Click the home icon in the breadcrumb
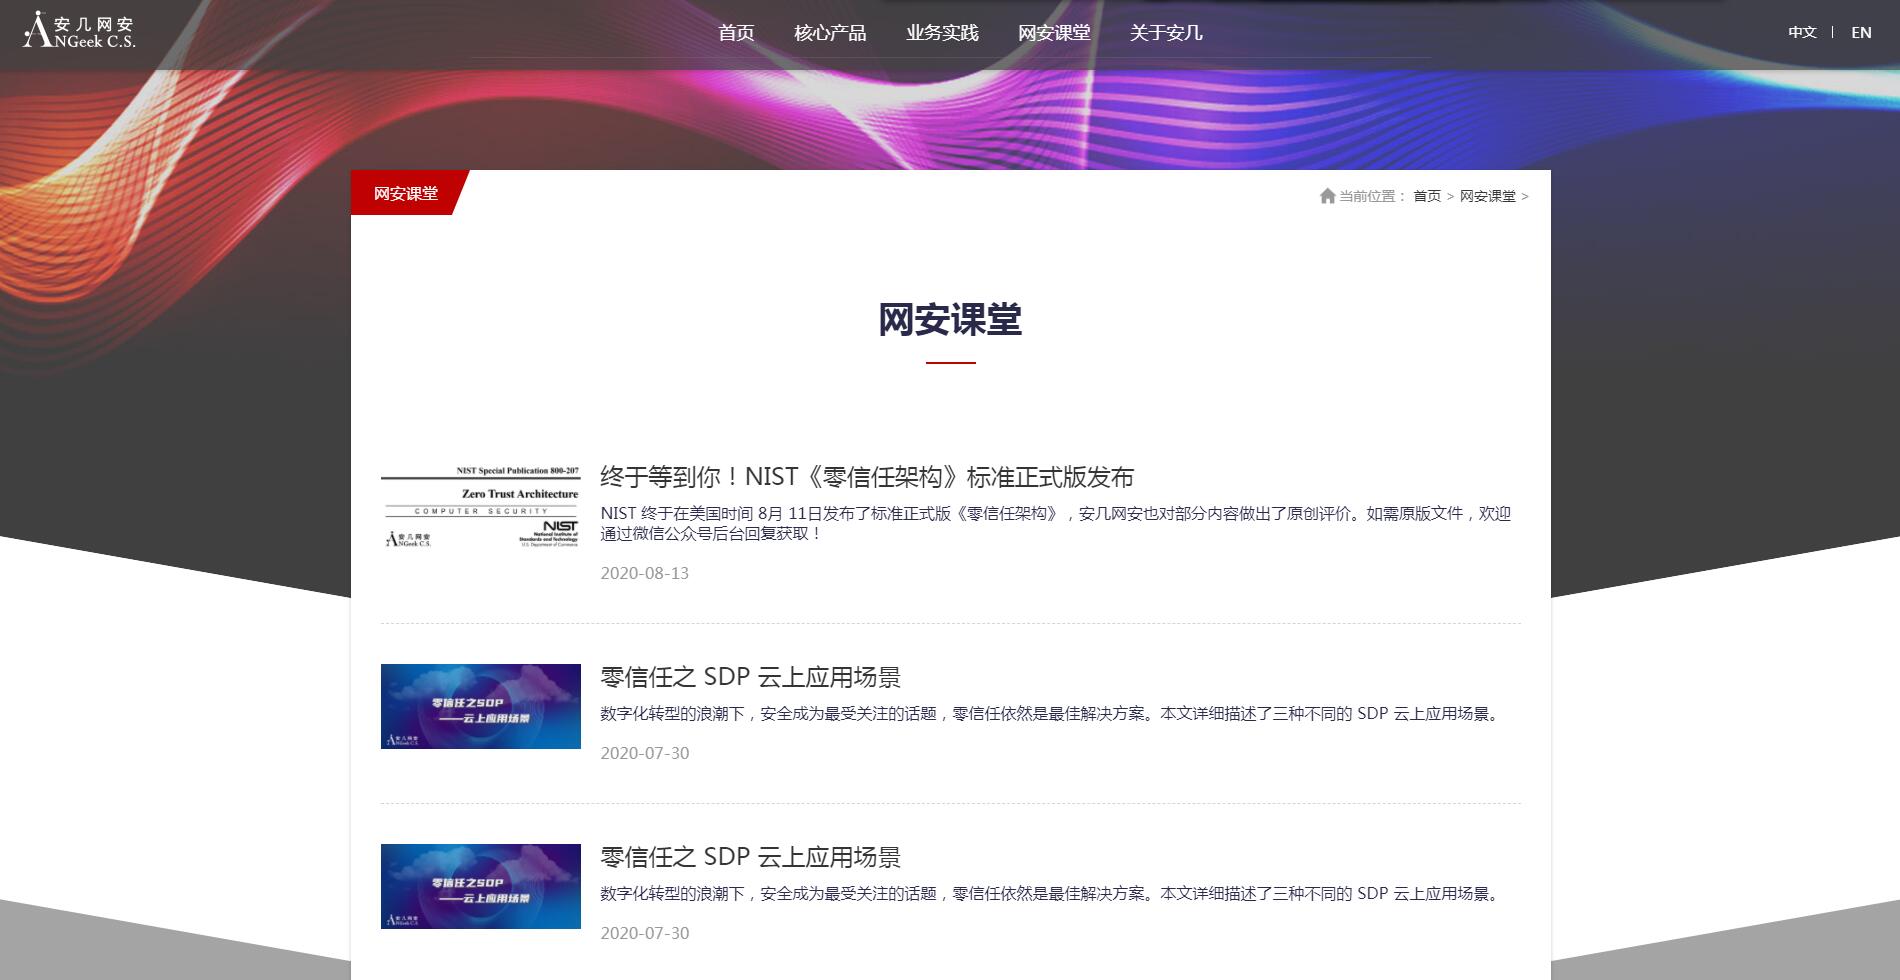This screenshot has width=1900, height=980. point(1329,196)
